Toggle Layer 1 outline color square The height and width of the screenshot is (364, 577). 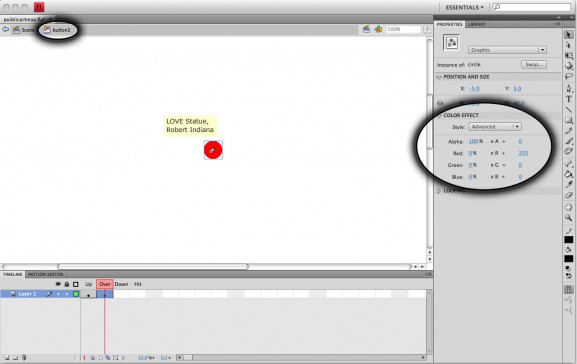coord(76,294)
